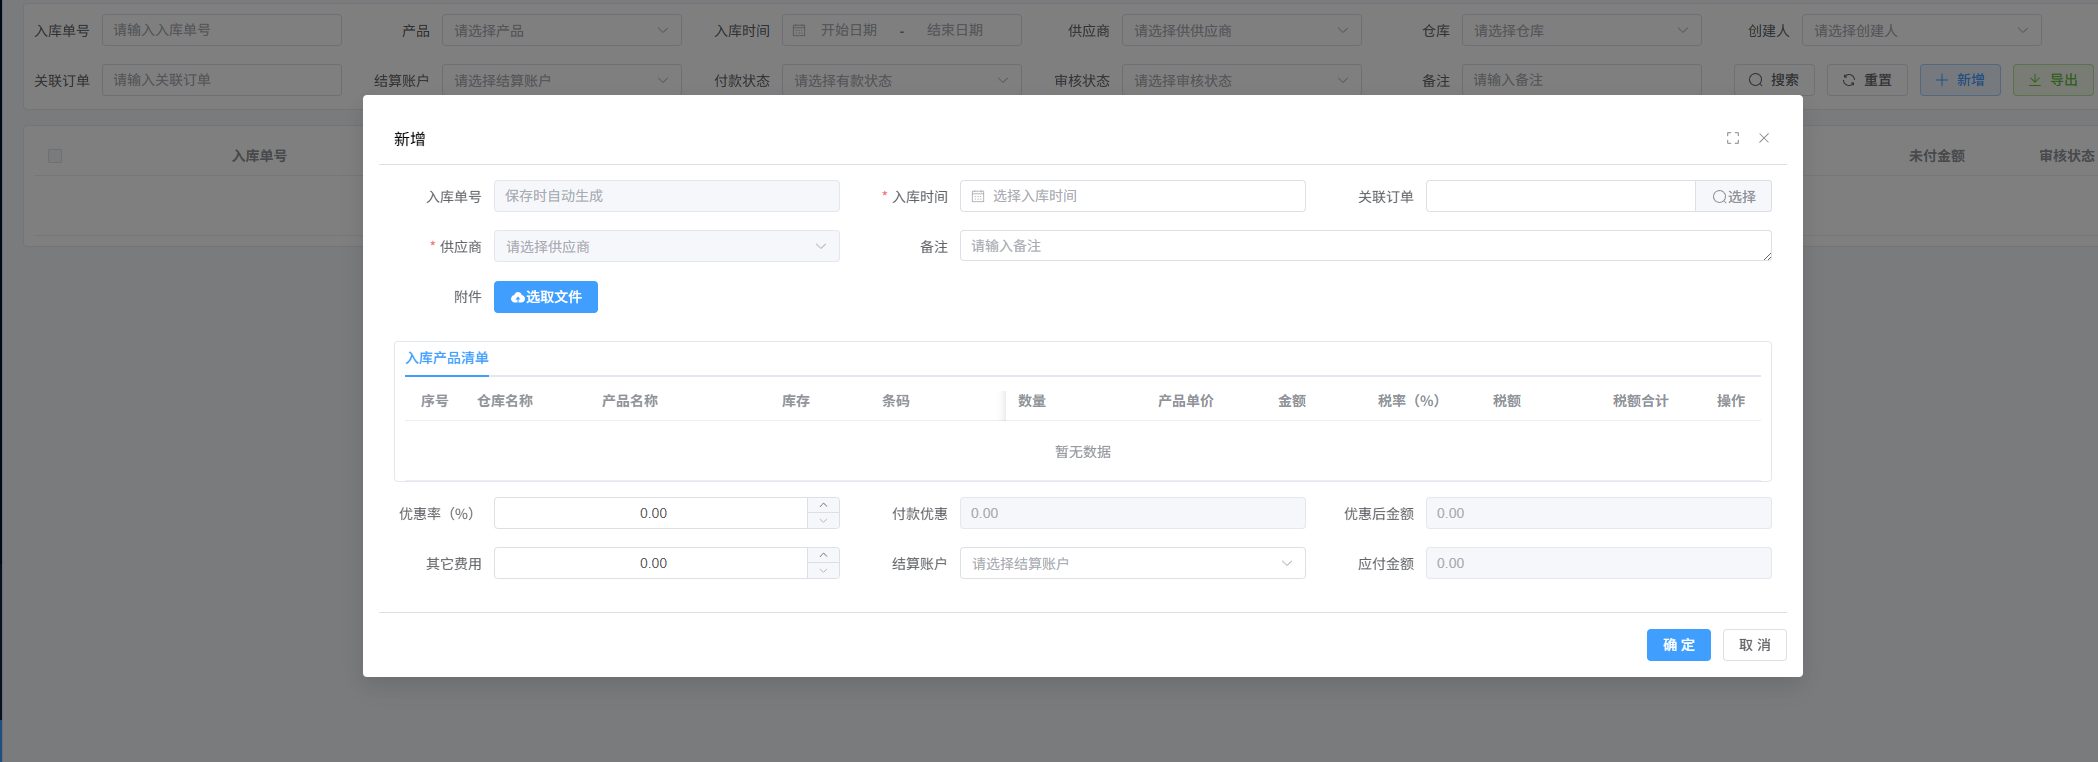Click the 数量 column header
The width and height of the screenshot is (2098, 762).
pyautogui.click(x=1032, y=401)
